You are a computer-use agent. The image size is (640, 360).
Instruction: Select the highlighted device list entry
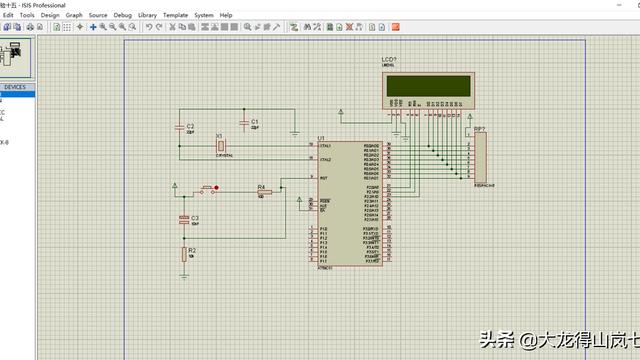(x=17, y=94)
